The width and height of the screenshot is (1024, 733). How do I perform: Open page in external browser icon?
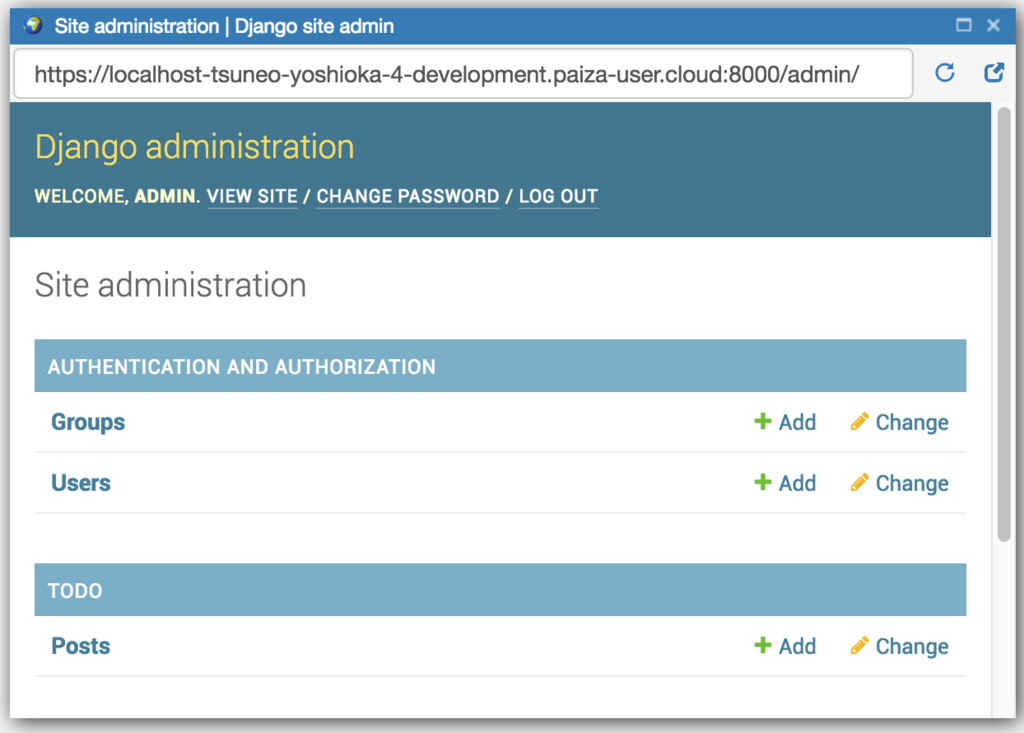point(993,73)
